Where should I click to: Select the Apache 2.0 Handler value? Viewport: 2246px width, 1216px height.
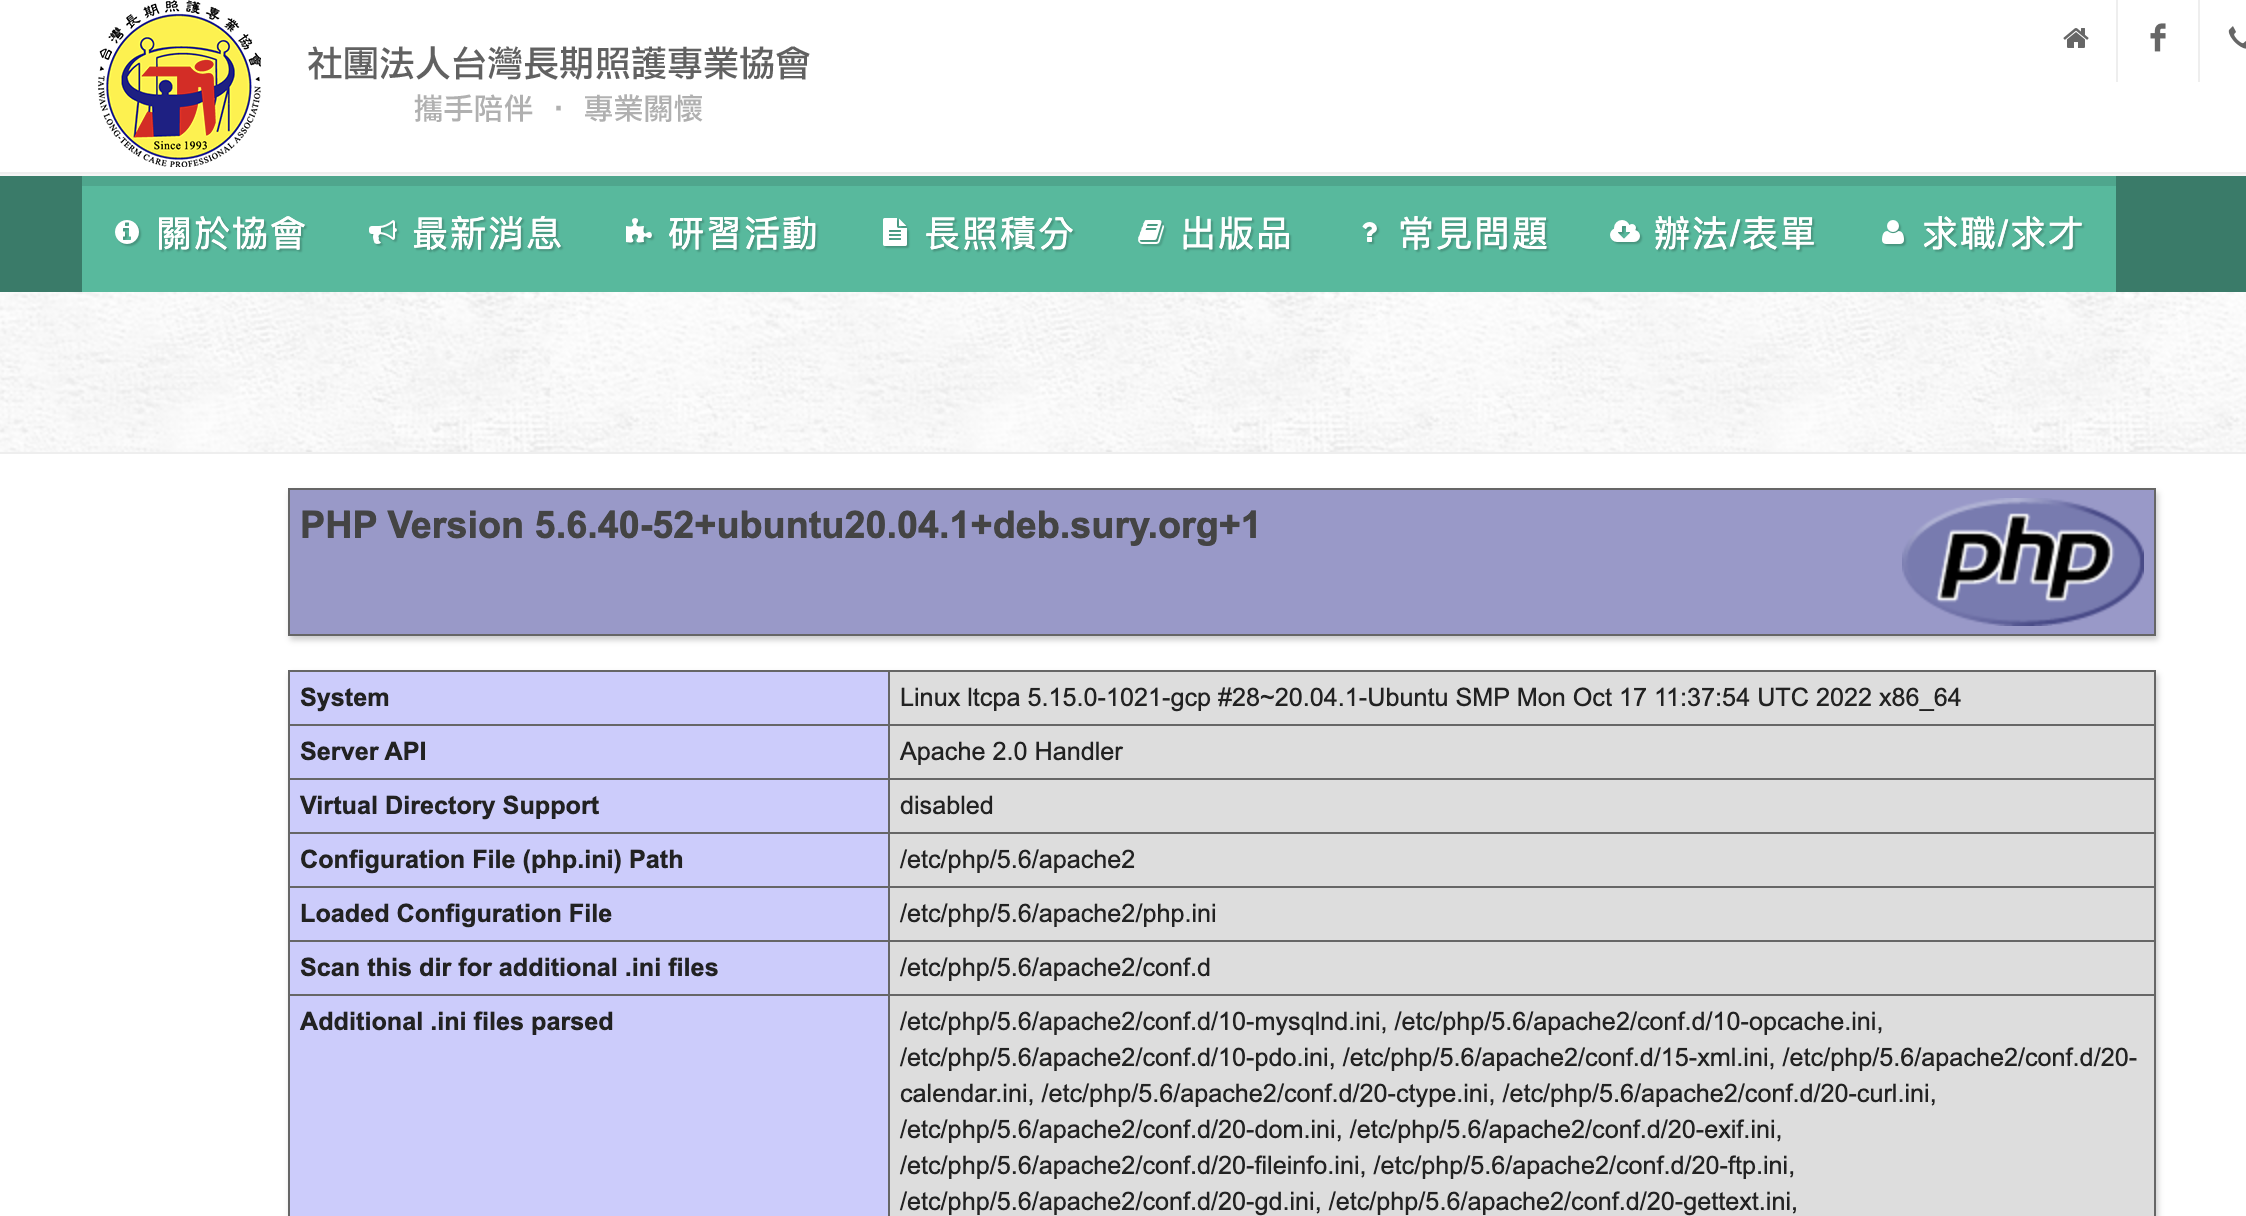point(1011,751)
